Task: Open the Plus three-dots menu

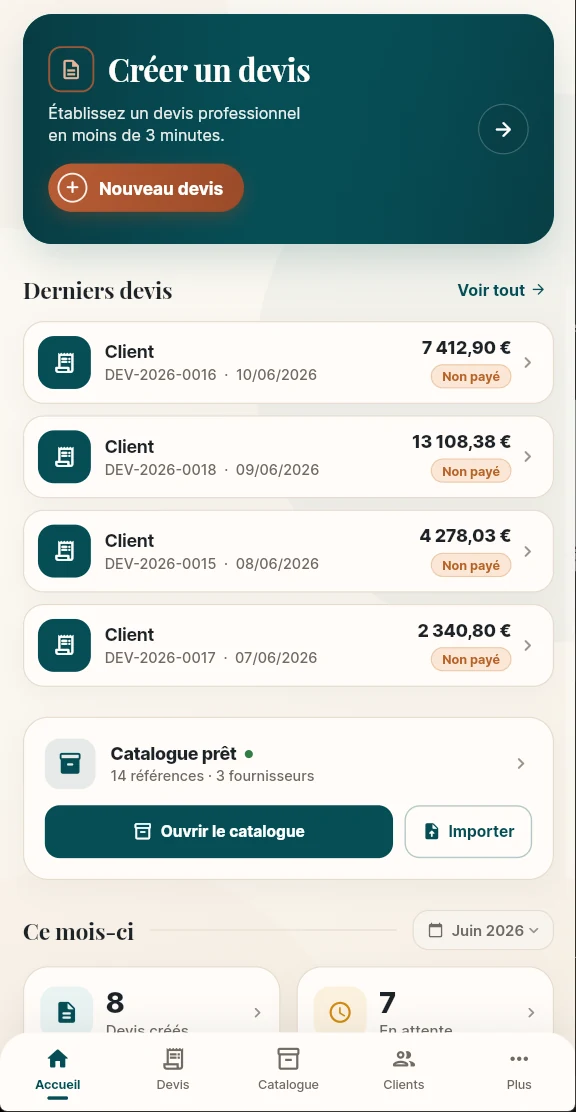Action: [x=519, y=1069]
